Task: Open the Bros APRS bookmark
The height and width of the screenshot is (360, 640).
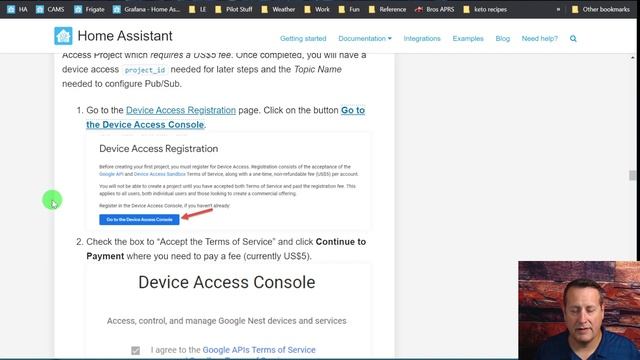Action: click(435, 9)
